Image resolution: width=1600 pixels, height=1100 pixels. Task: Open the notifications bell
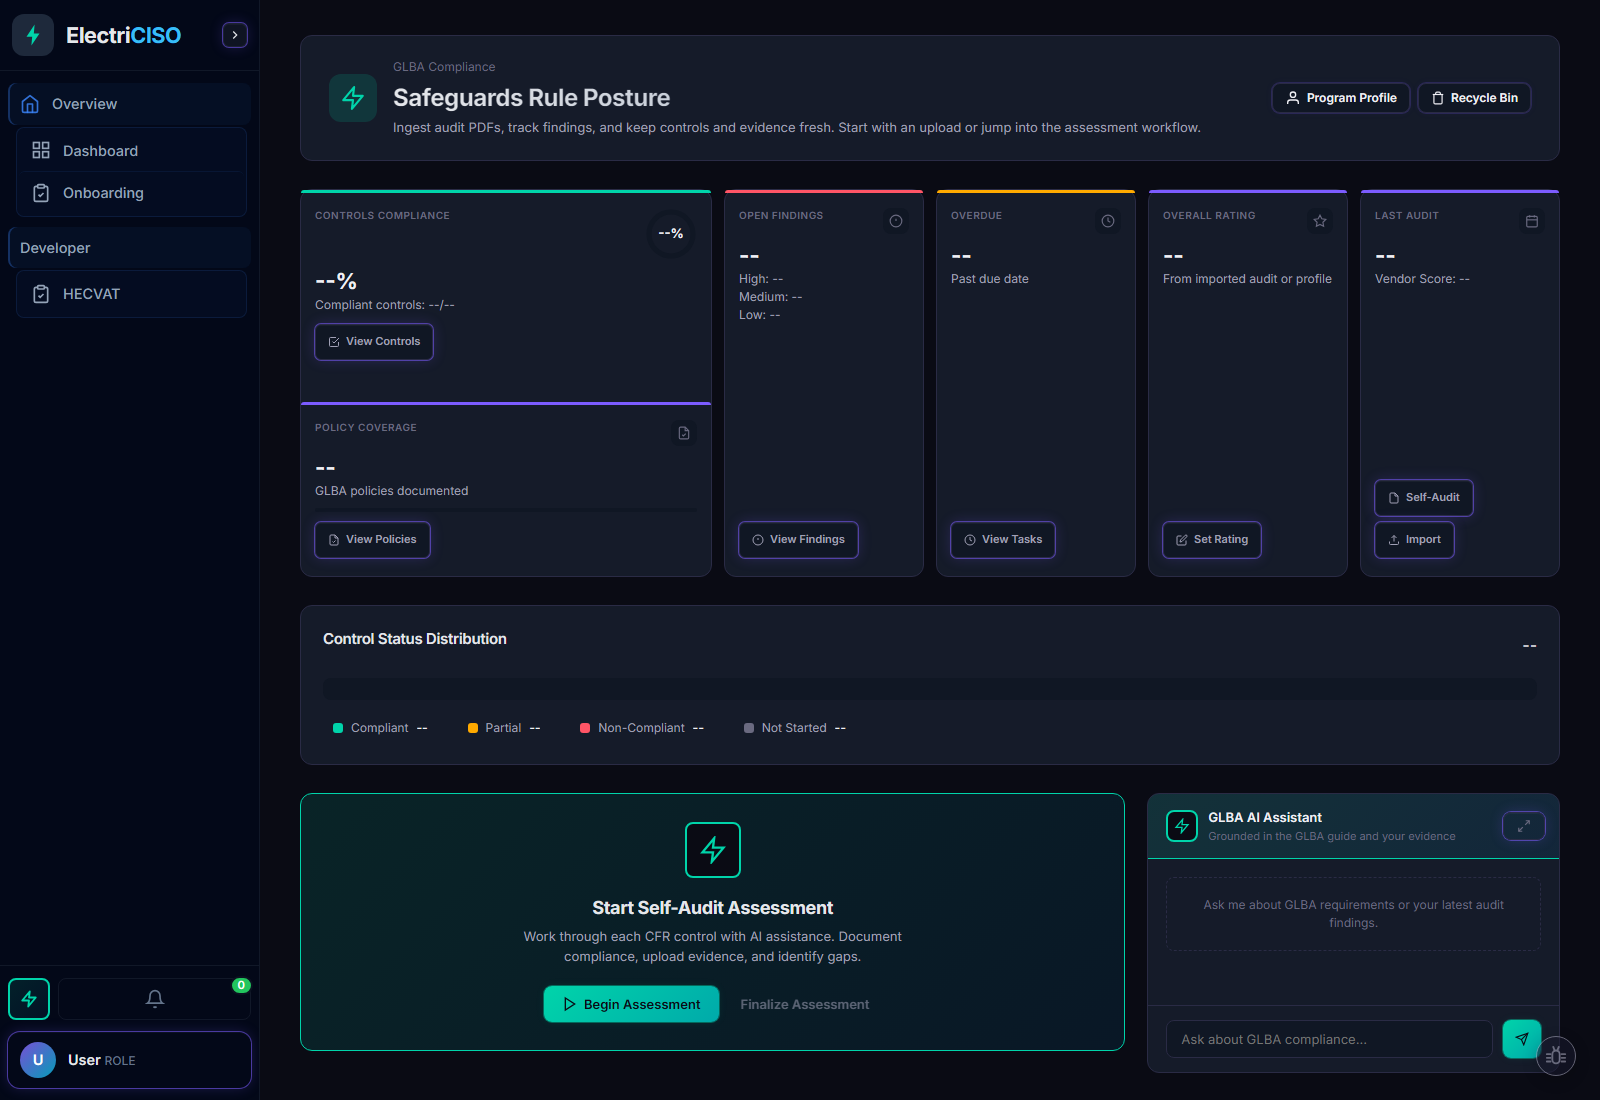[x=154, y=998]
